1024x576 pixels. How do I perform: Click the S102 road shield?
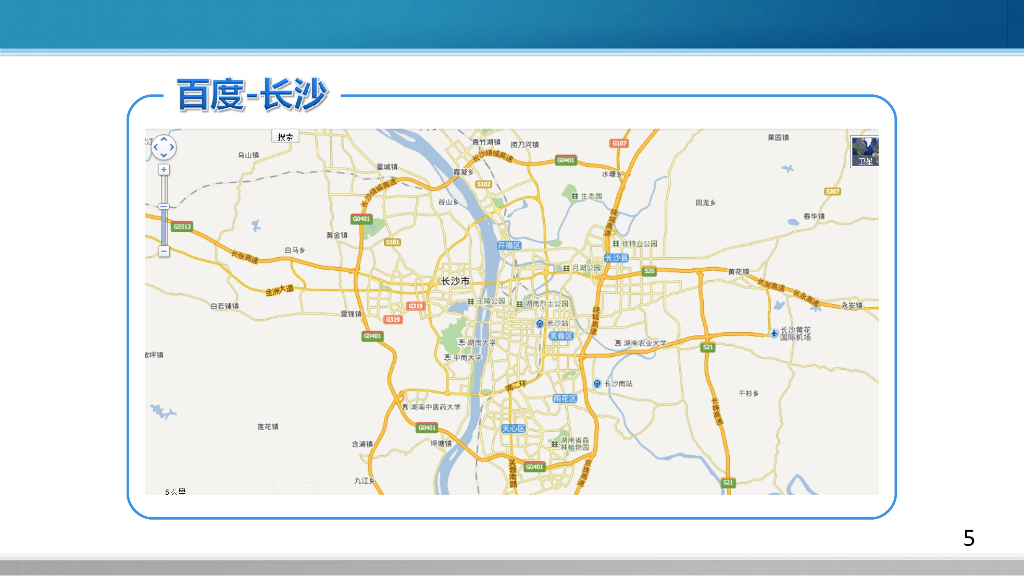tap(483, 184)
